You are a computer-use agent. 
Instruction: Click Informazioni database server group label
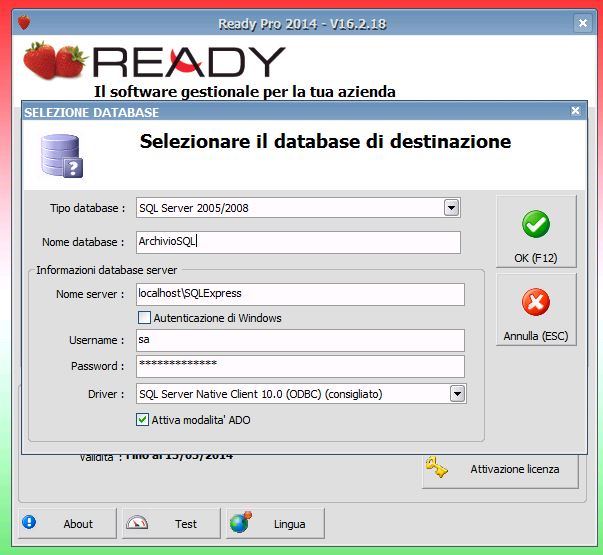[x=107, y=270]
